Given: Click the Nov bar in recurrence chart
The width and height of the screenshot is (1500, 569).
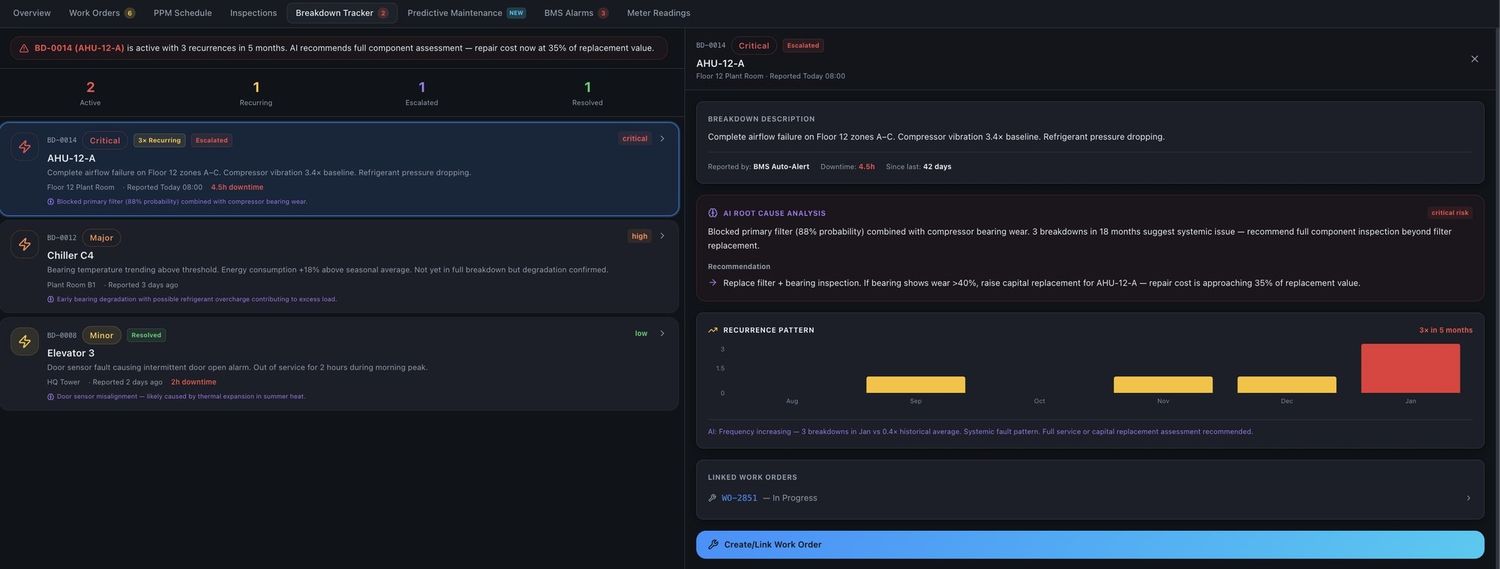Looking at the screenshot, I should [x=1163, y=385].
